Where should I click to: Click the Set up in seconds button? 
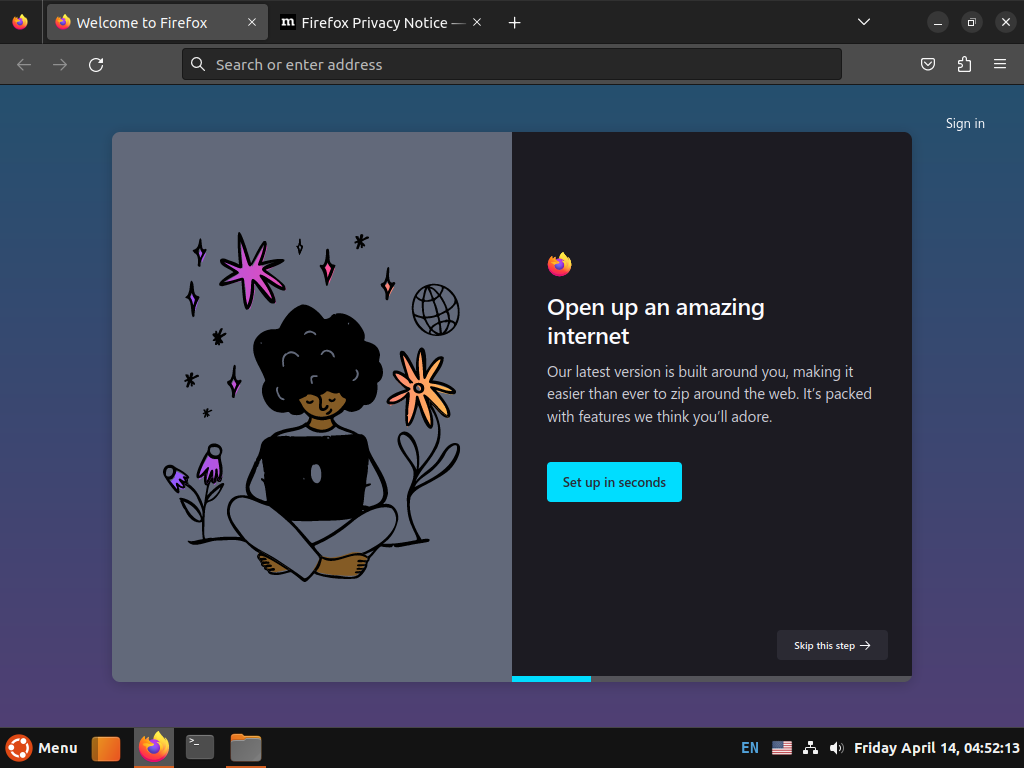pyautogui.click(x=615, y=482)
